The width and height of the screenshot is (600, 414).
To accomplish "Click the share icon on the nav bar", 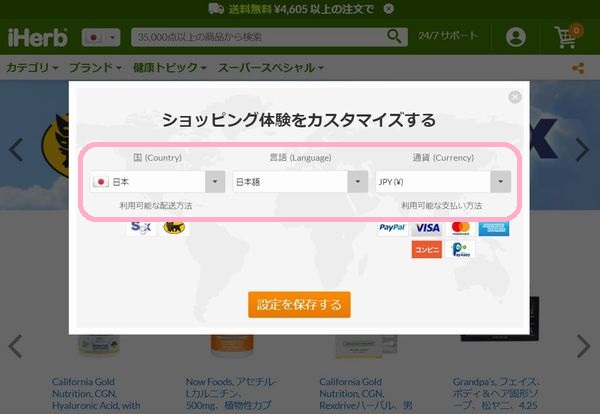I will [578, 68].
